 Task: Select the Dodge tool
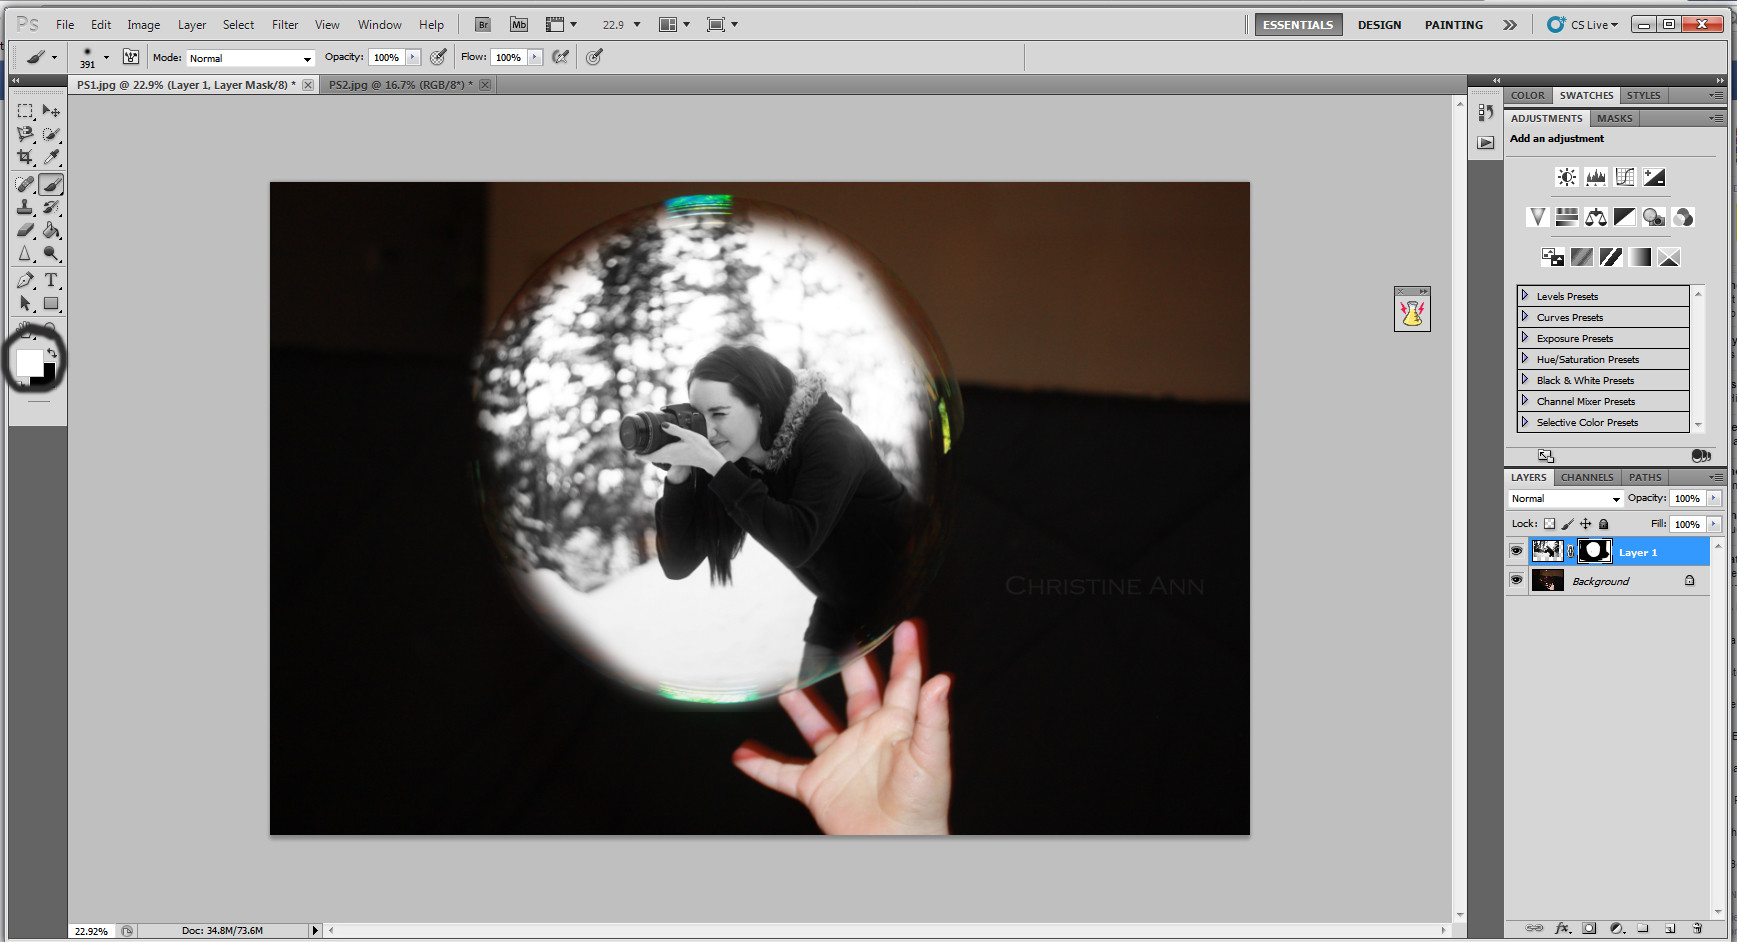pyautogui.click(x=51, y=253)
